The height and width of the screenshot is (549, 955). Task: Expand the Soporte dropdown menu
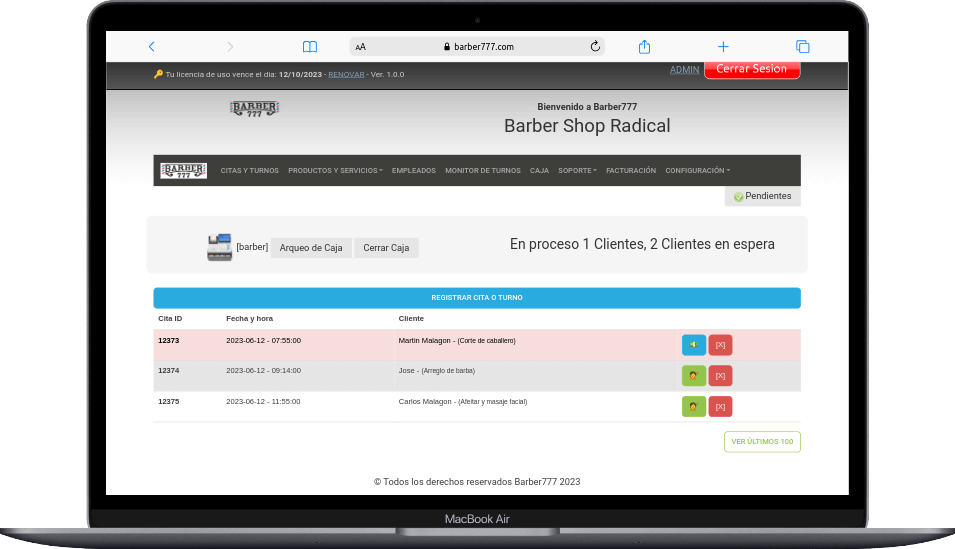pos(577,171)
